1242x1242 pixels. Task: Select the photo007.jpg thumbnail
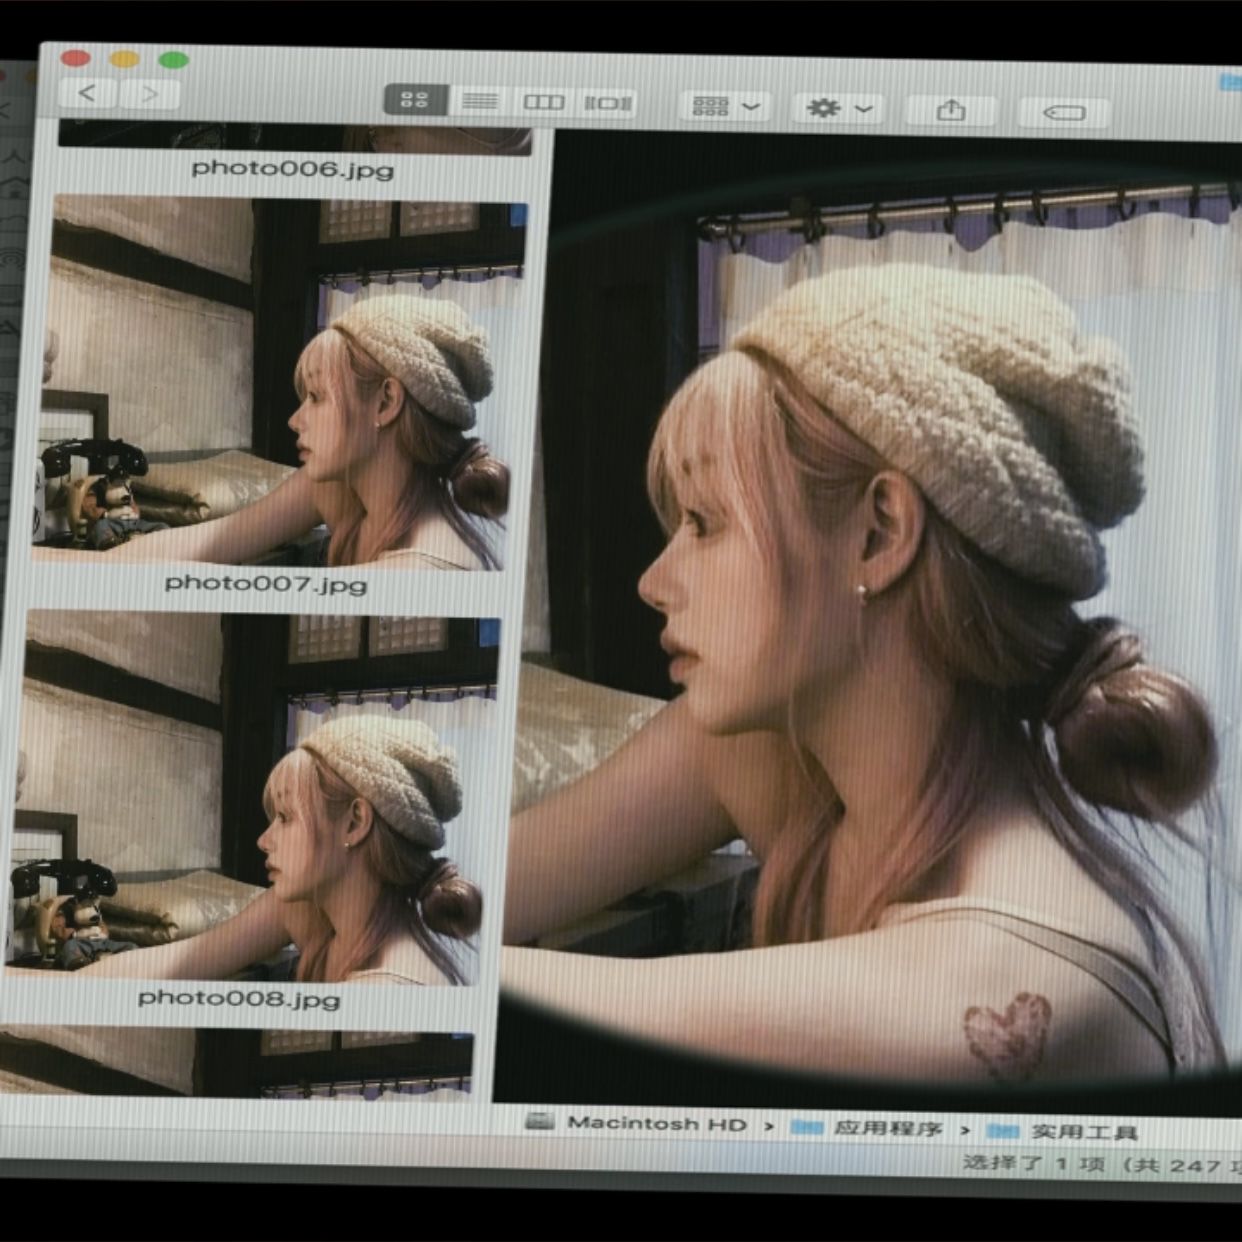[280, 383]
